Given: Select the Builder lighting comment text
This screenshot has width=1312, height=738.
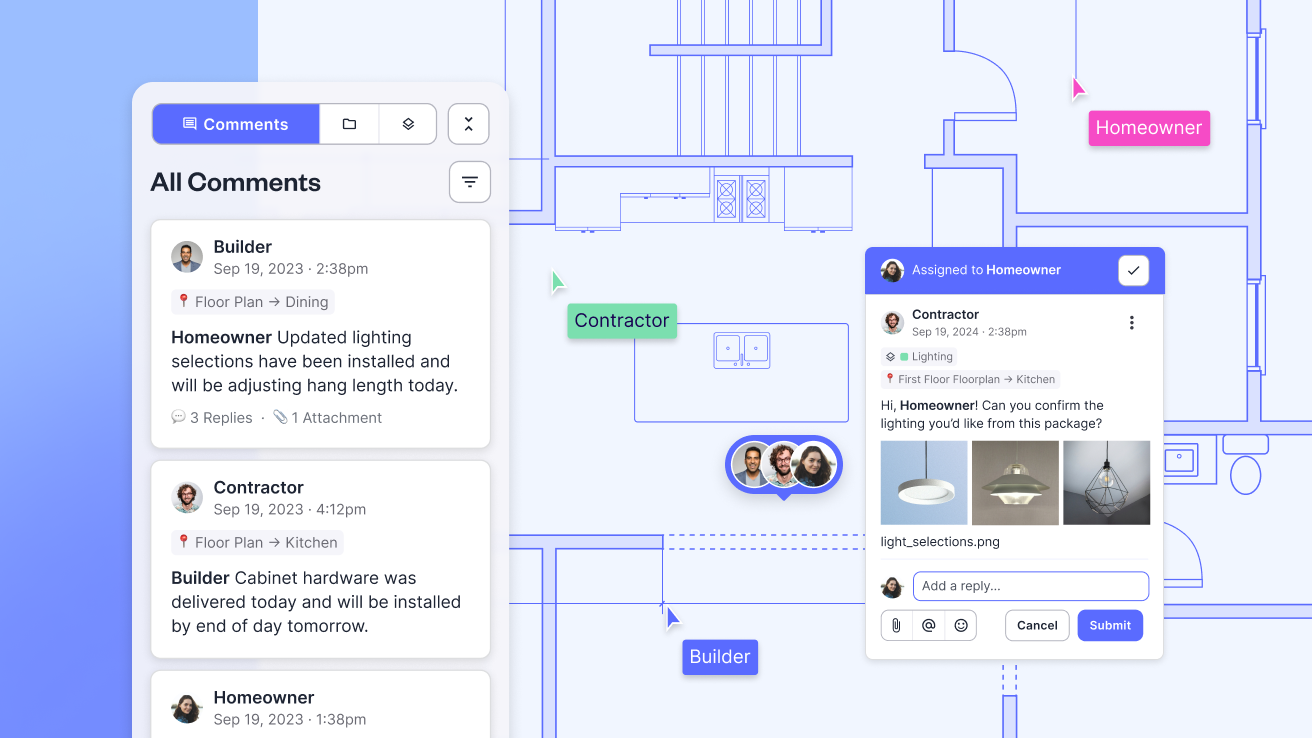Looking at the screenshot, I should 315,362.
